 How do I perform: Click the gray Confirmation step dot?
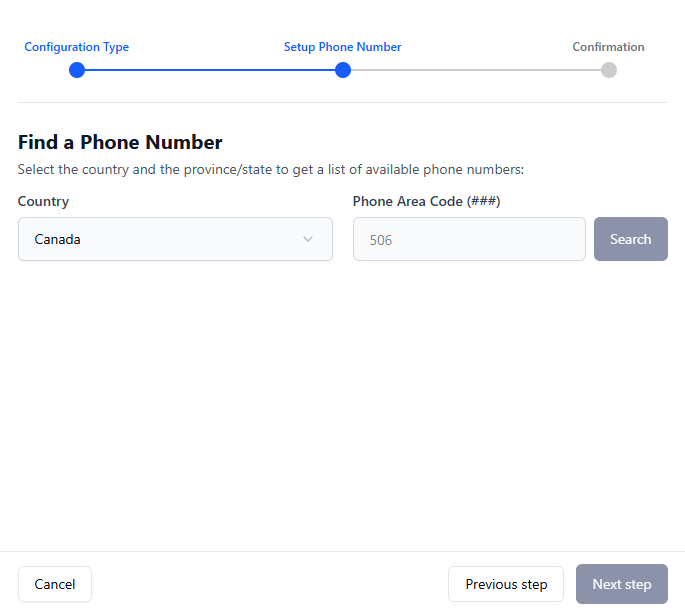point(609,70)
